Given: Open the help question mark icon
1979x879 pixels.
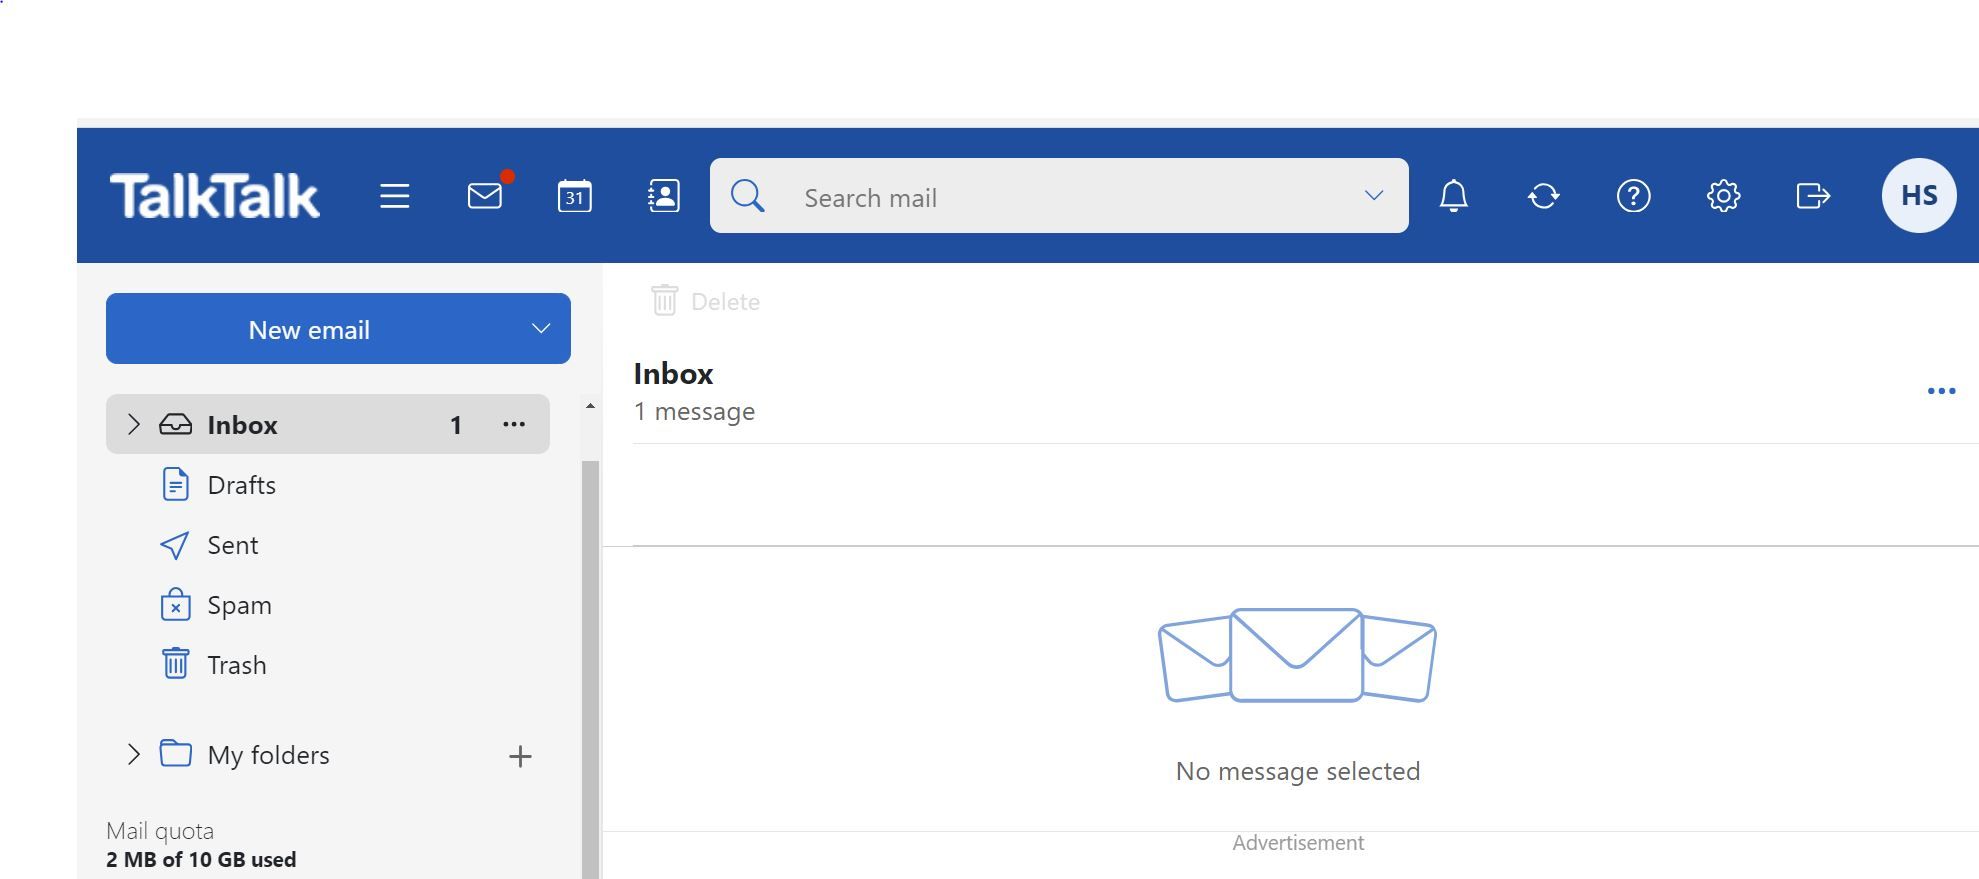Looking at the screenshot, I should click(x=1633, y=196).
